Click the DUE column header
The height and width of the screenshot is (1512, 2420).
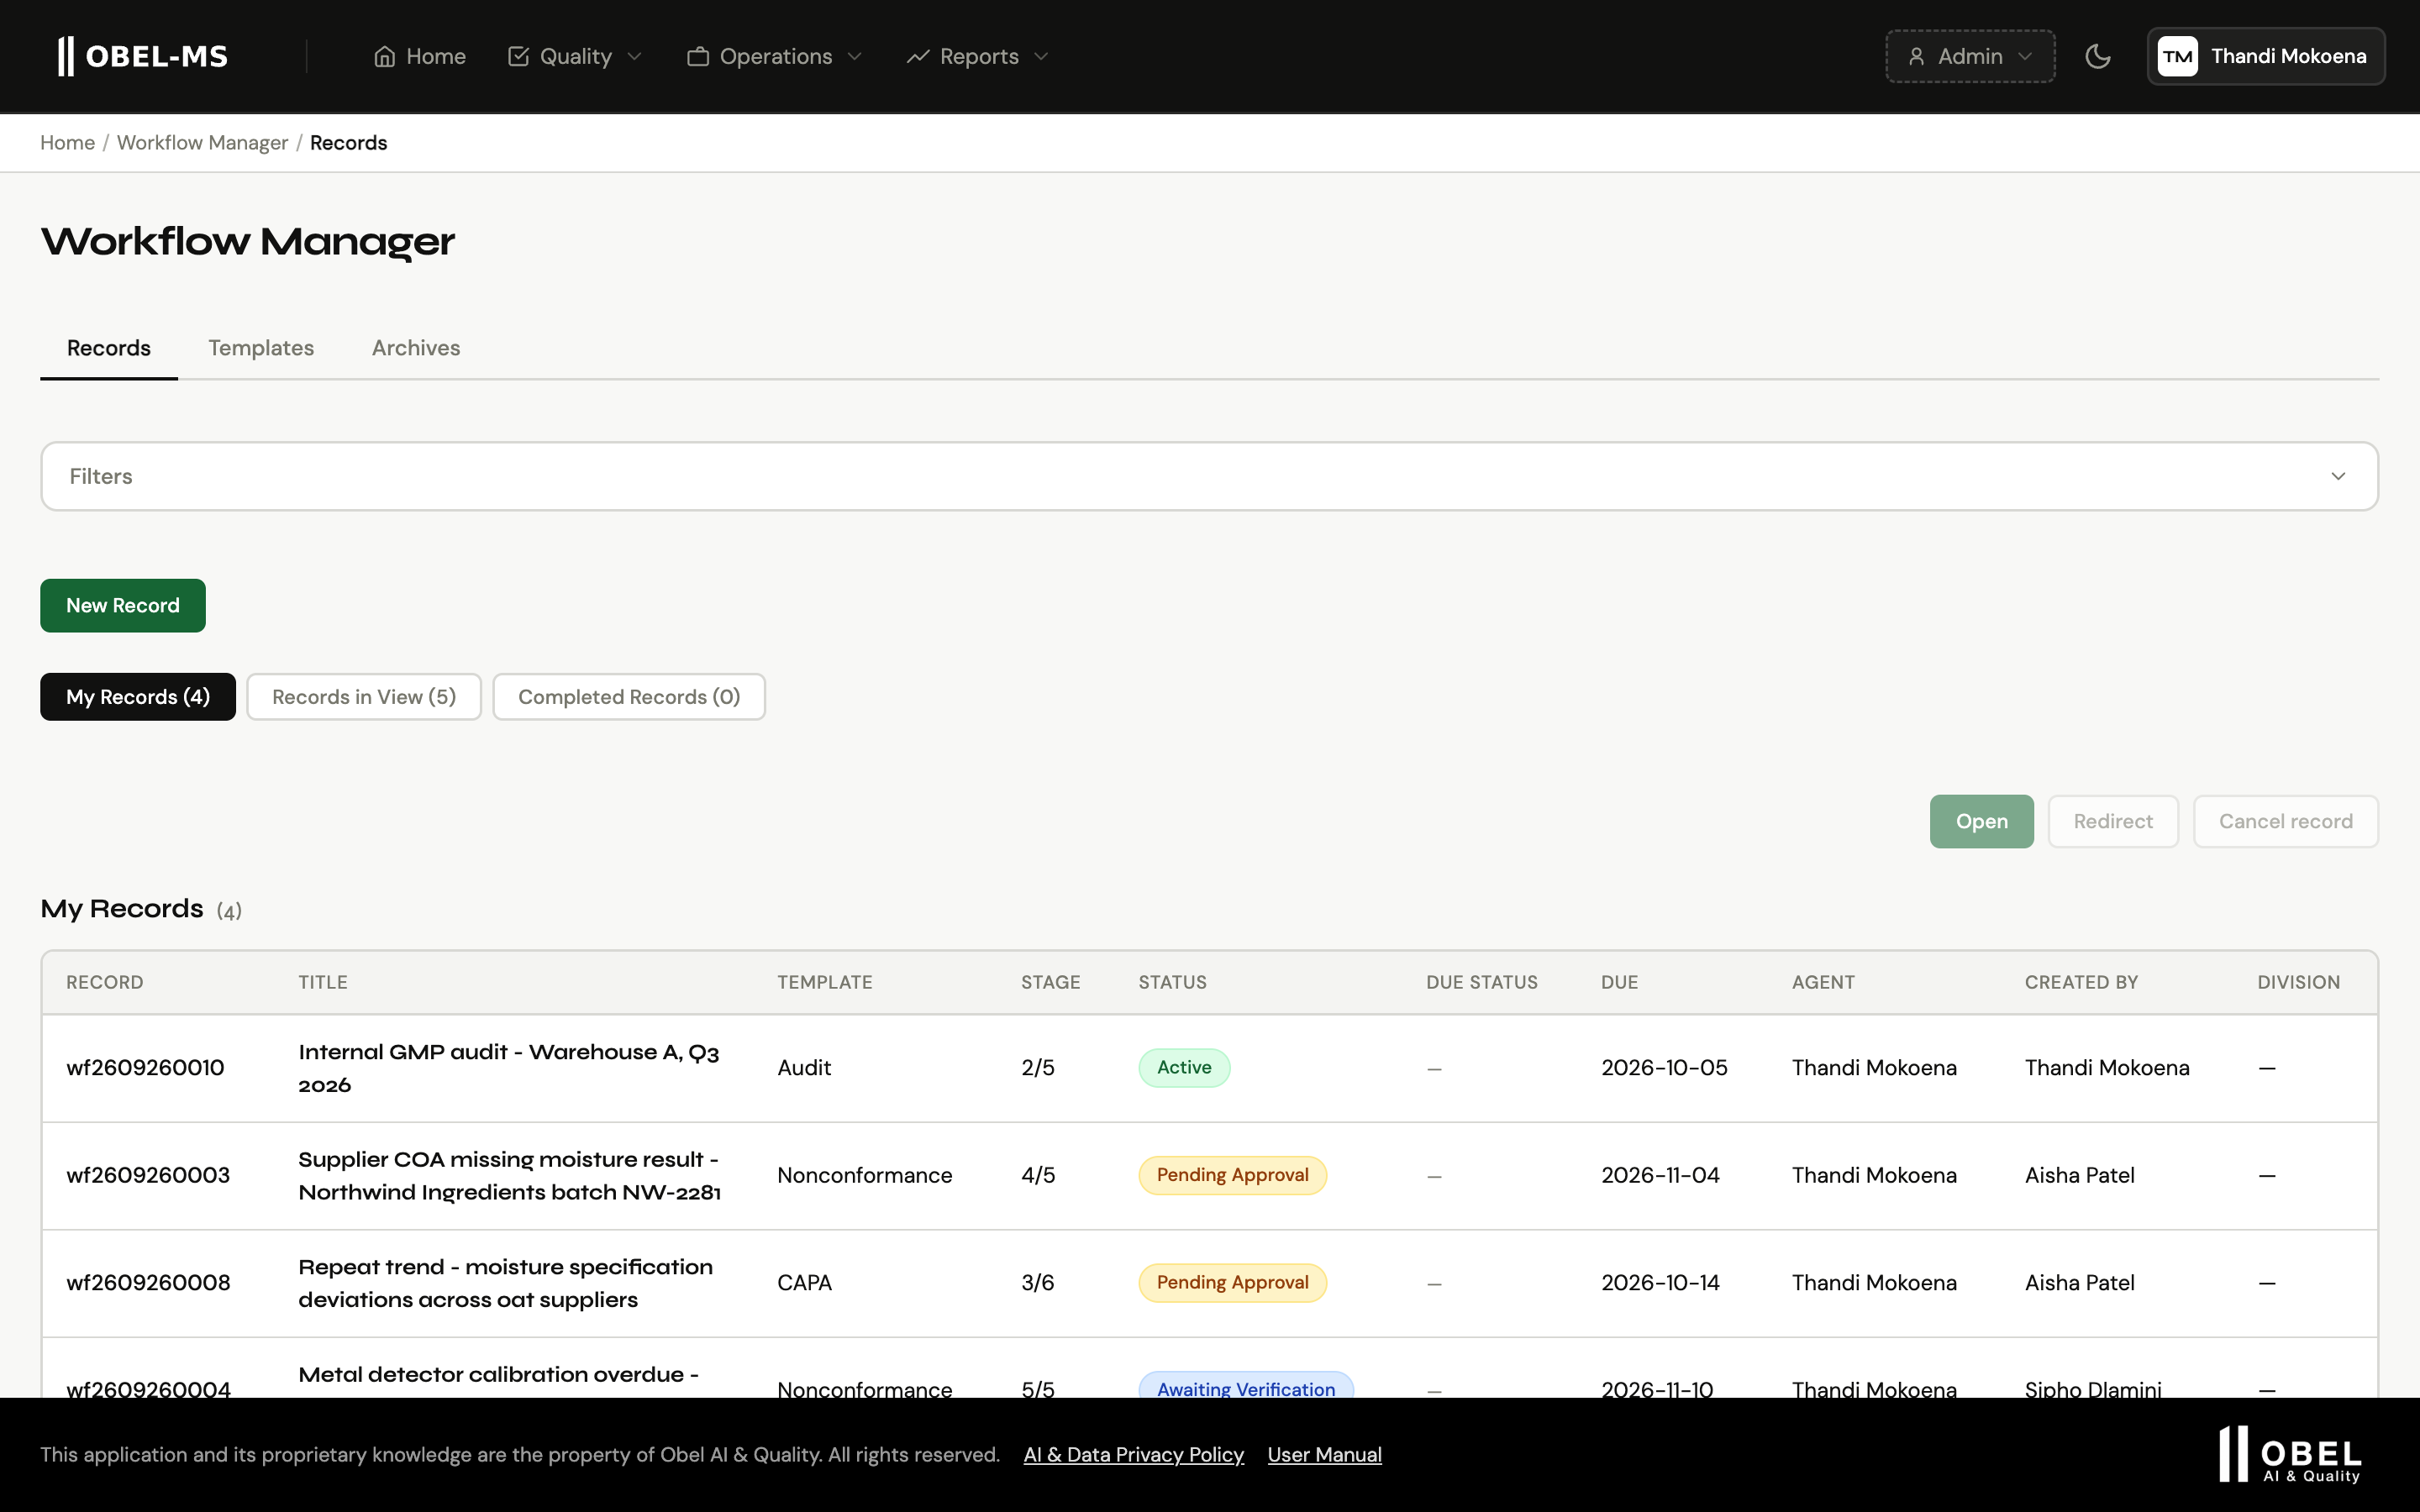tap(1619, 982)
